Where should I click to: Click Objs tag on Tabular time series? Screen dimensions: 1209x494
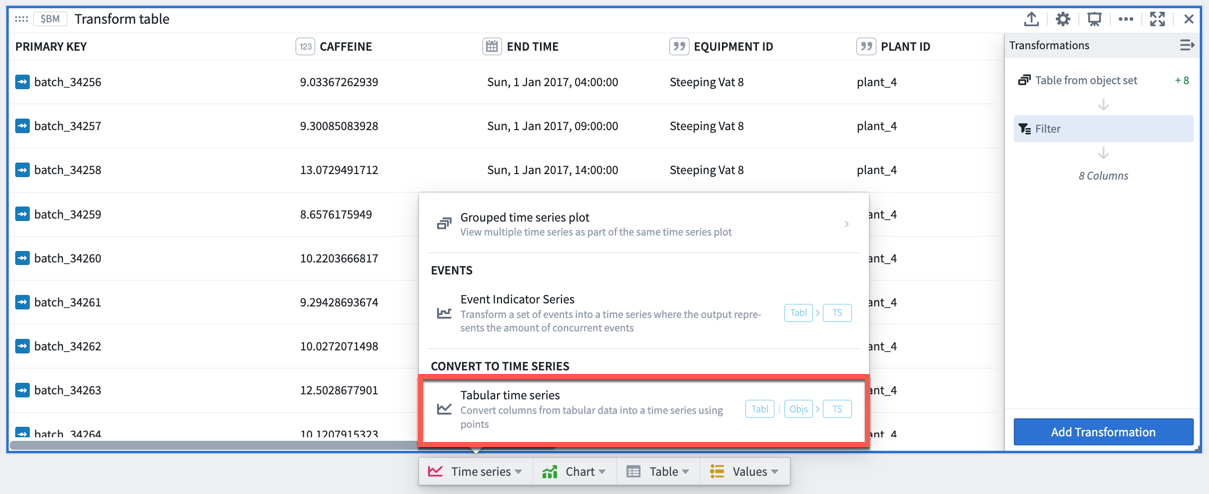coord(798,409)
